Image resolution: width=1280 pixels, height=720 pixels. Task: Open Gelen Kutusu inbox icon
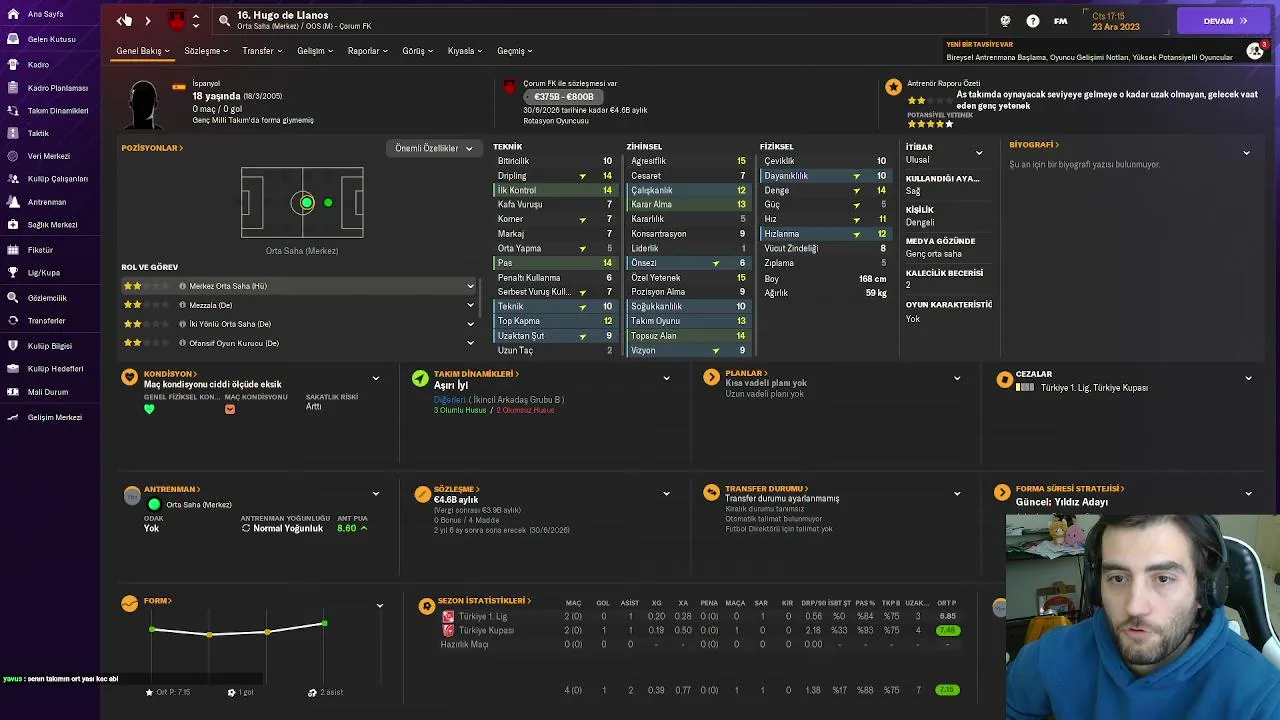coord(13,39)
